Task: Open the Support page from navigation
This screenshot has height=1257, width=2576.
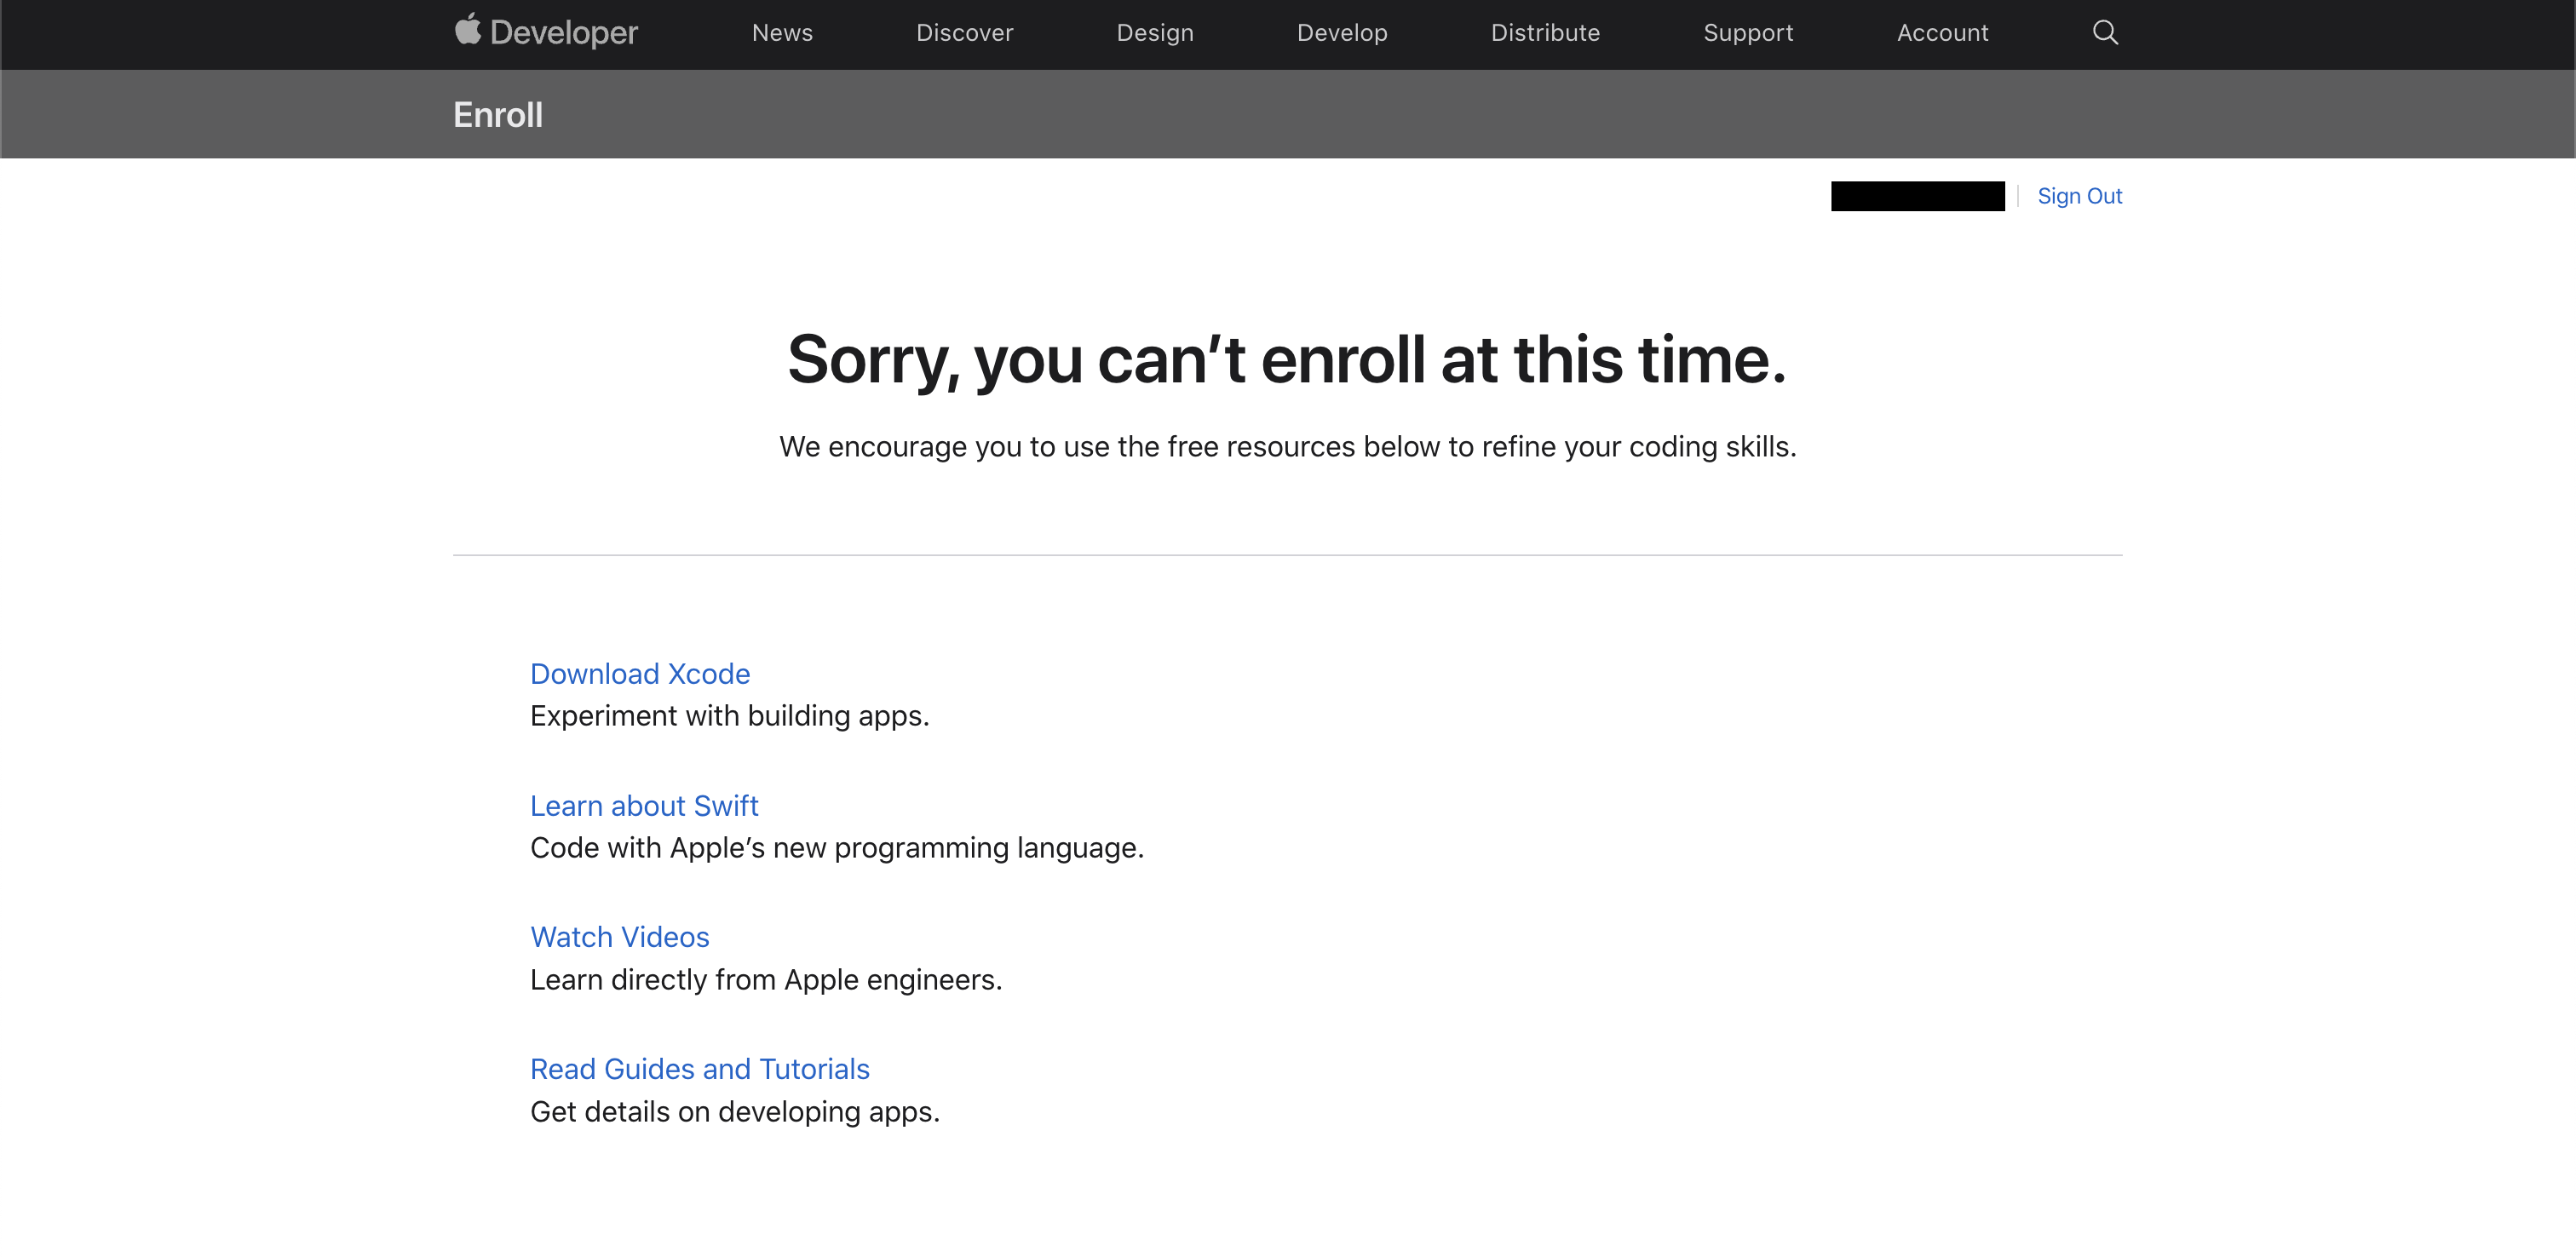Action: click(x=1748, y=33)
